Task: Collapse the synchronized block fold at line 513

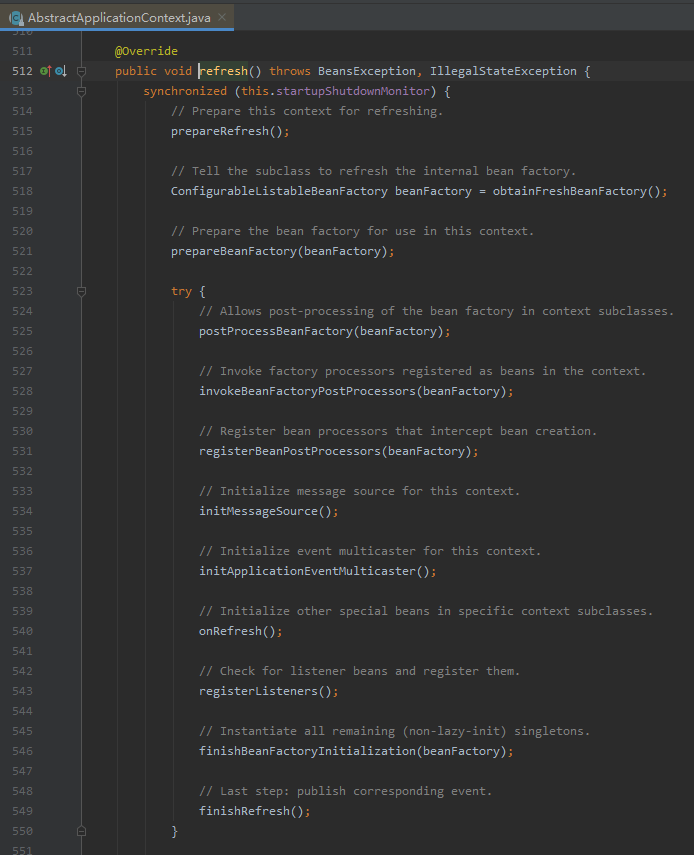Action: [x=81, y=91]
